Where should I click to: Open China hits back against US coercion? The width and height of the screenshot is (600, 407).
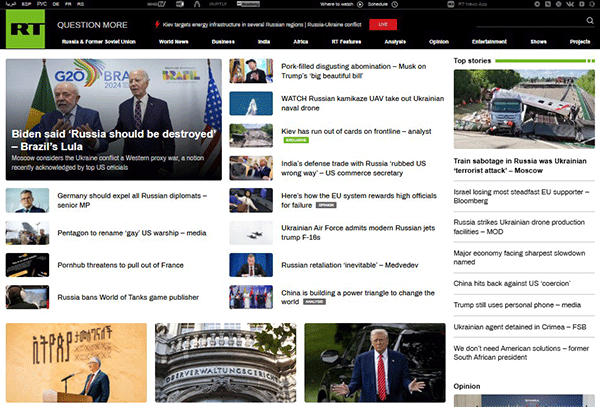512,283
